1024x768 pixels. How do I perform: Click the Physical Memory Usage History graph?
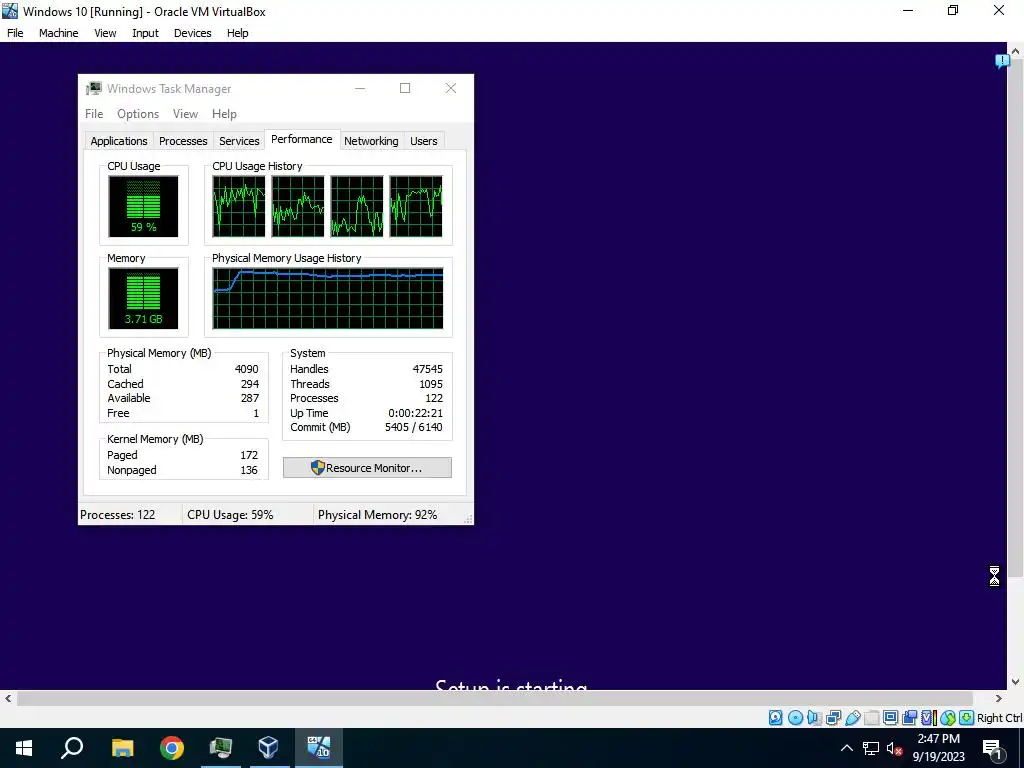(328, 298)
